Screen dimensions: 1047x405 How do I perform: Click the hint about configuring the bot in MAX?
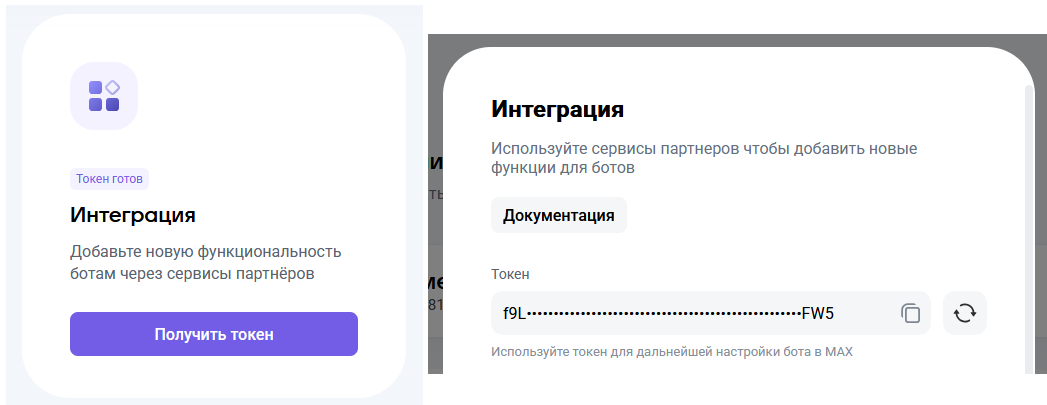coord(670,352)
